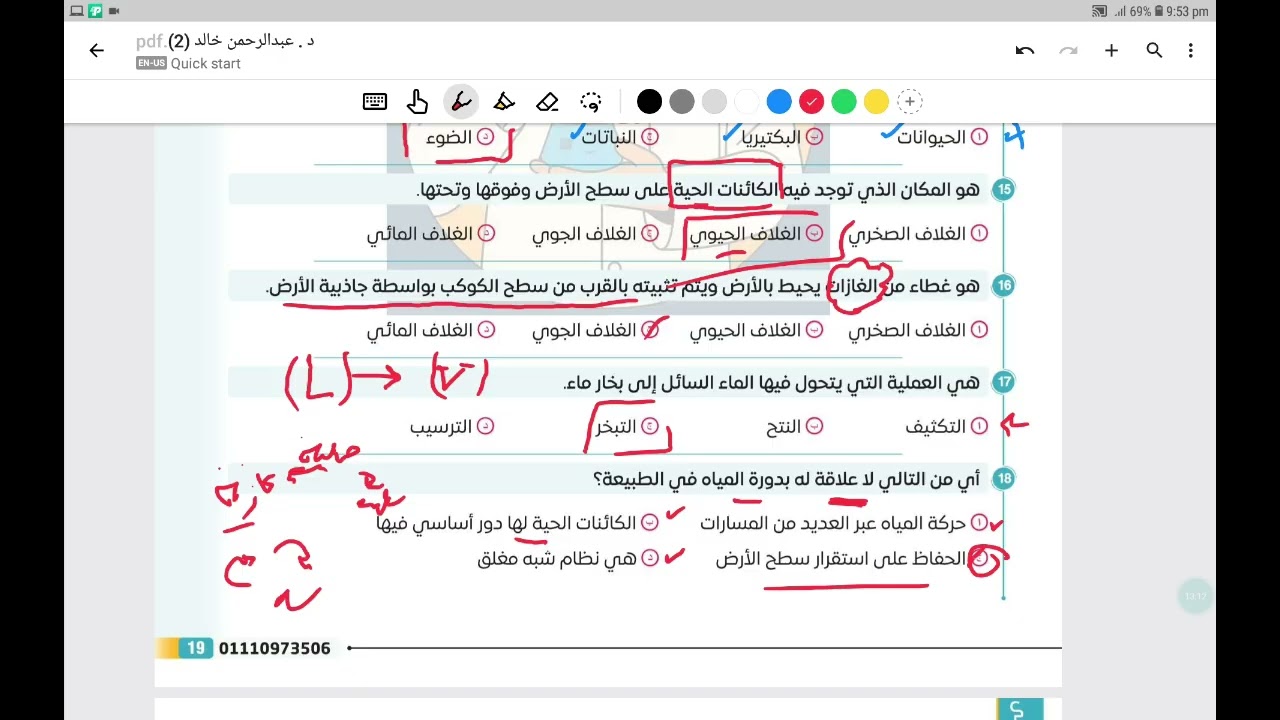Tap the question 18 number badge
This screenshot has width=1280, height=720.
(x=1003, y=479)
